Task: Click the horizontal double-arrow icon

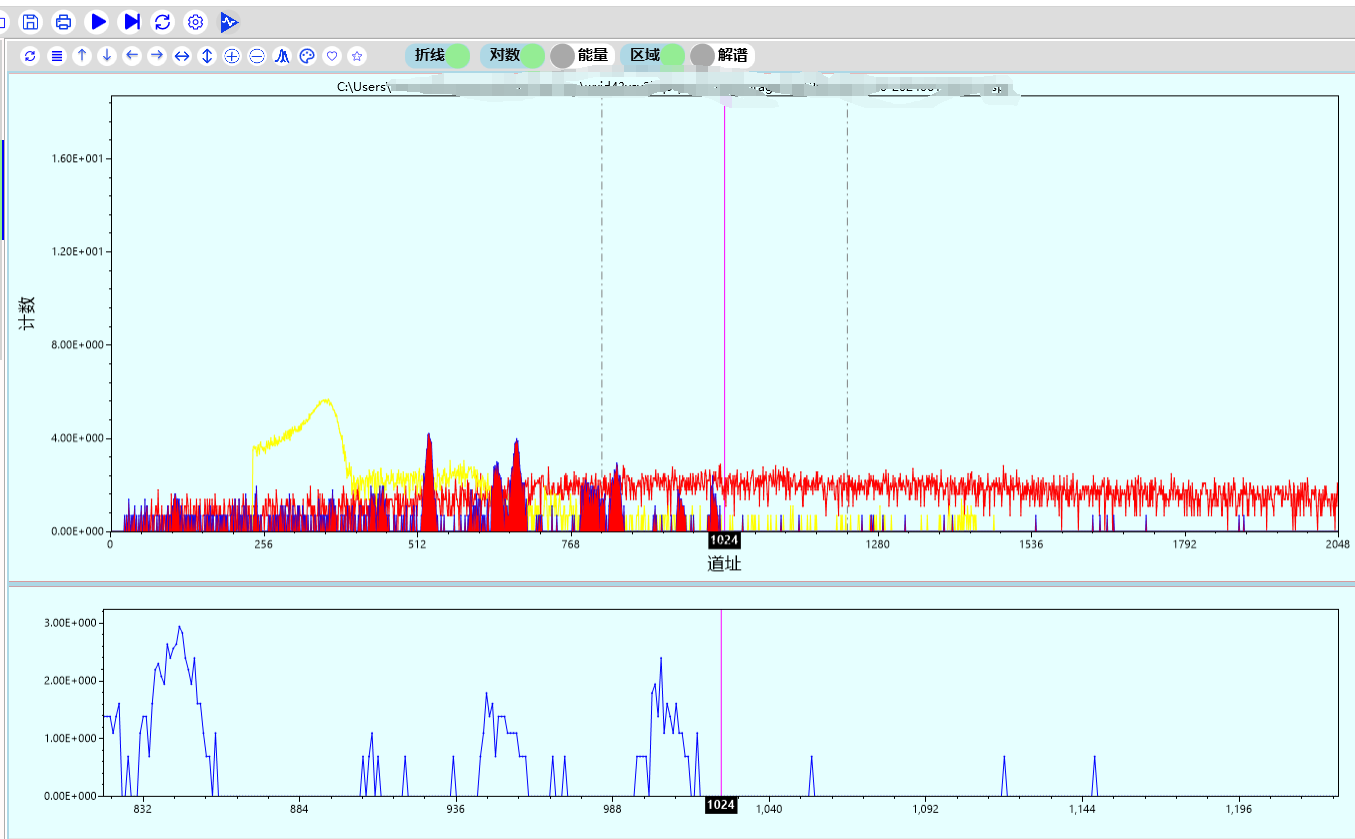Action: (182, 56)
